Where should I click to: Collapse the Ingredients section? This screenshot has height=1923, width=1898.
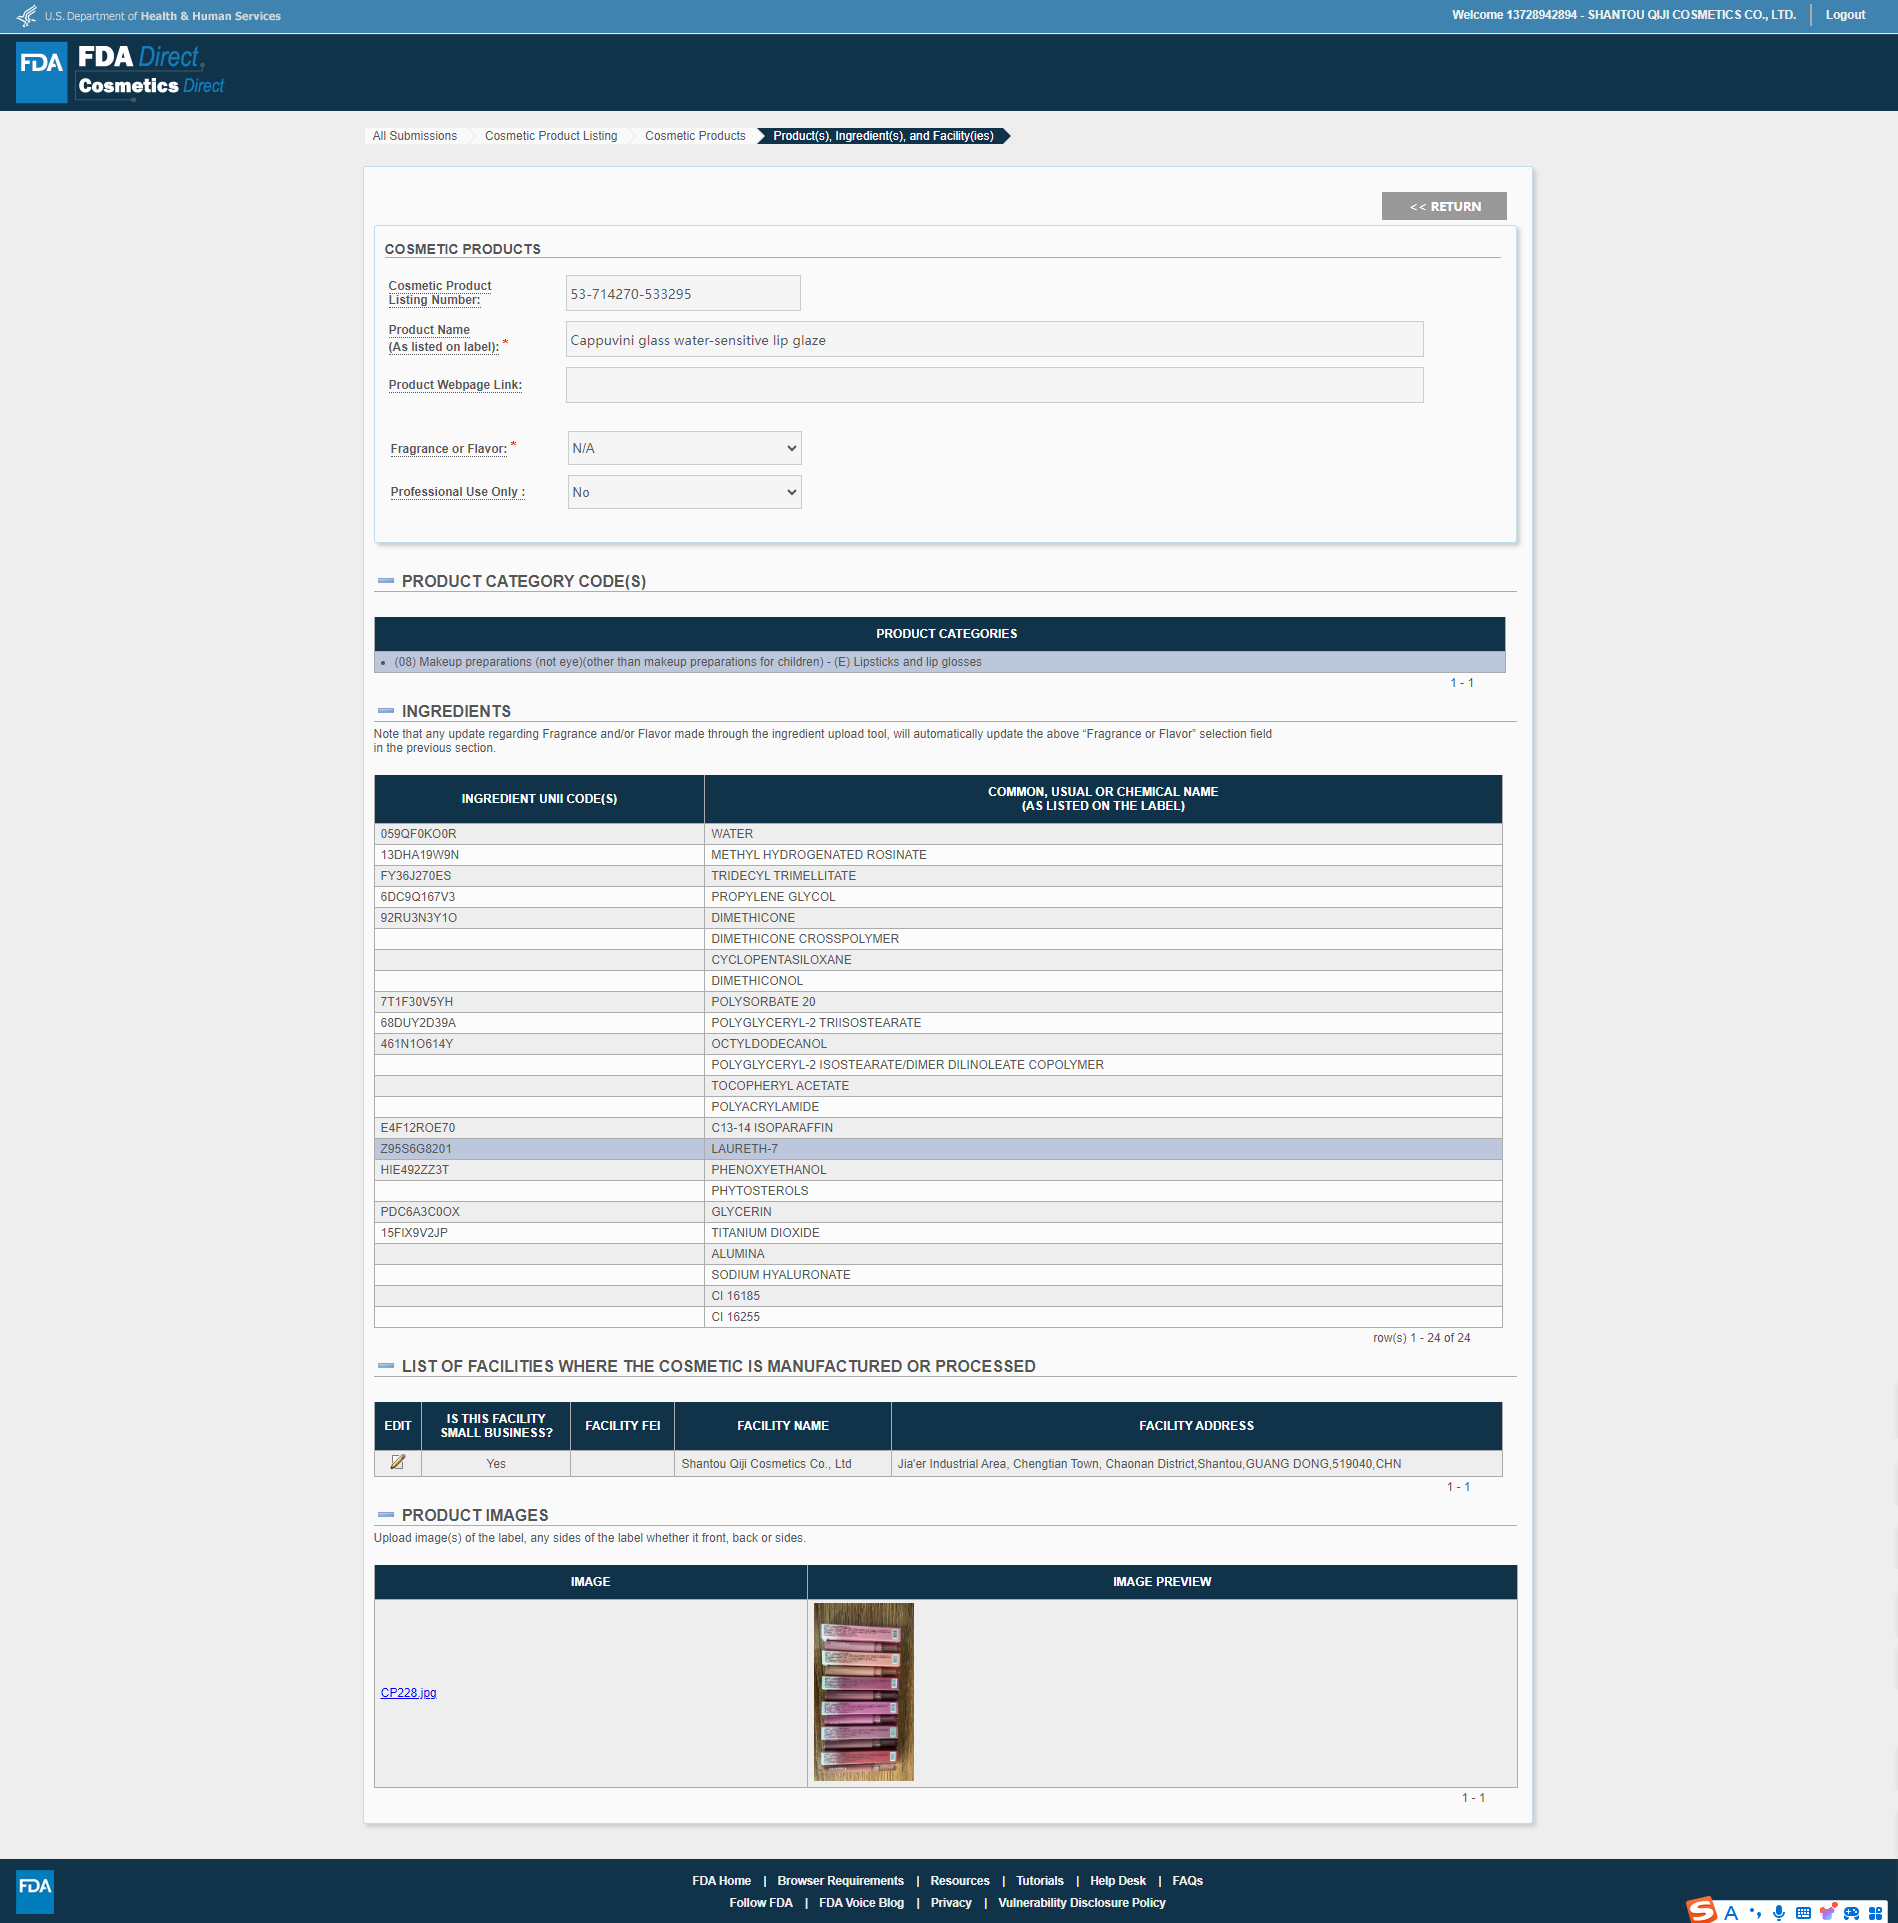click(x=386, y=711)
